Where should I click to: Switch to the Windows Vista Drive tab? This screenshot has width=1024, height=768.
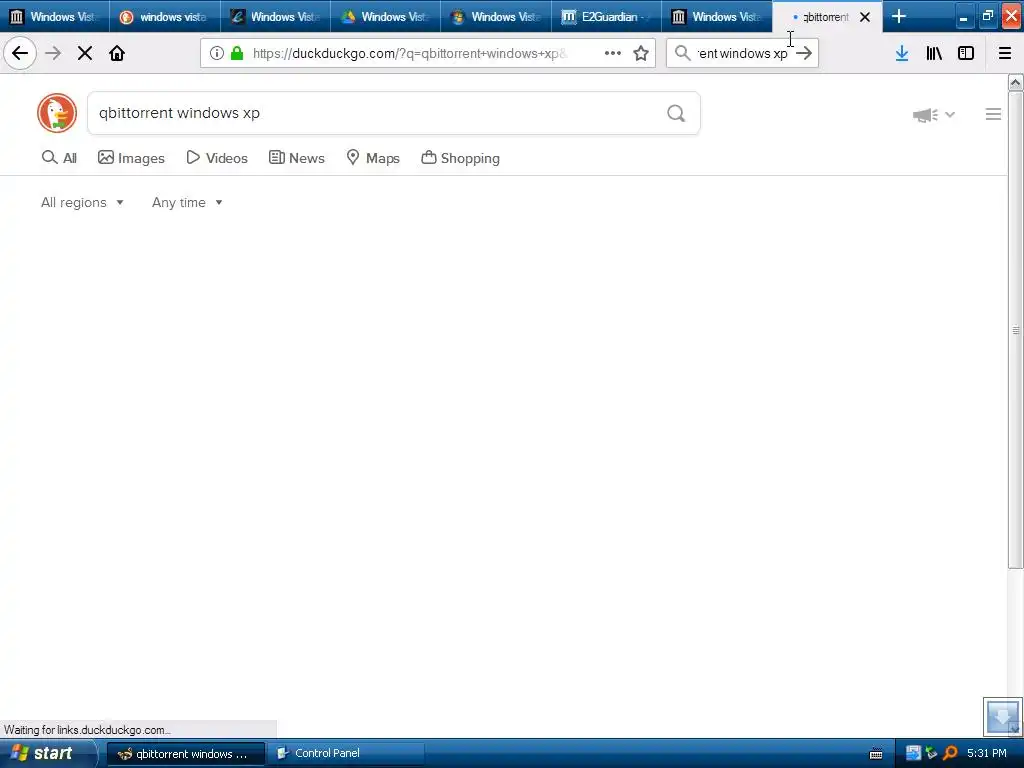pos(385,16)
